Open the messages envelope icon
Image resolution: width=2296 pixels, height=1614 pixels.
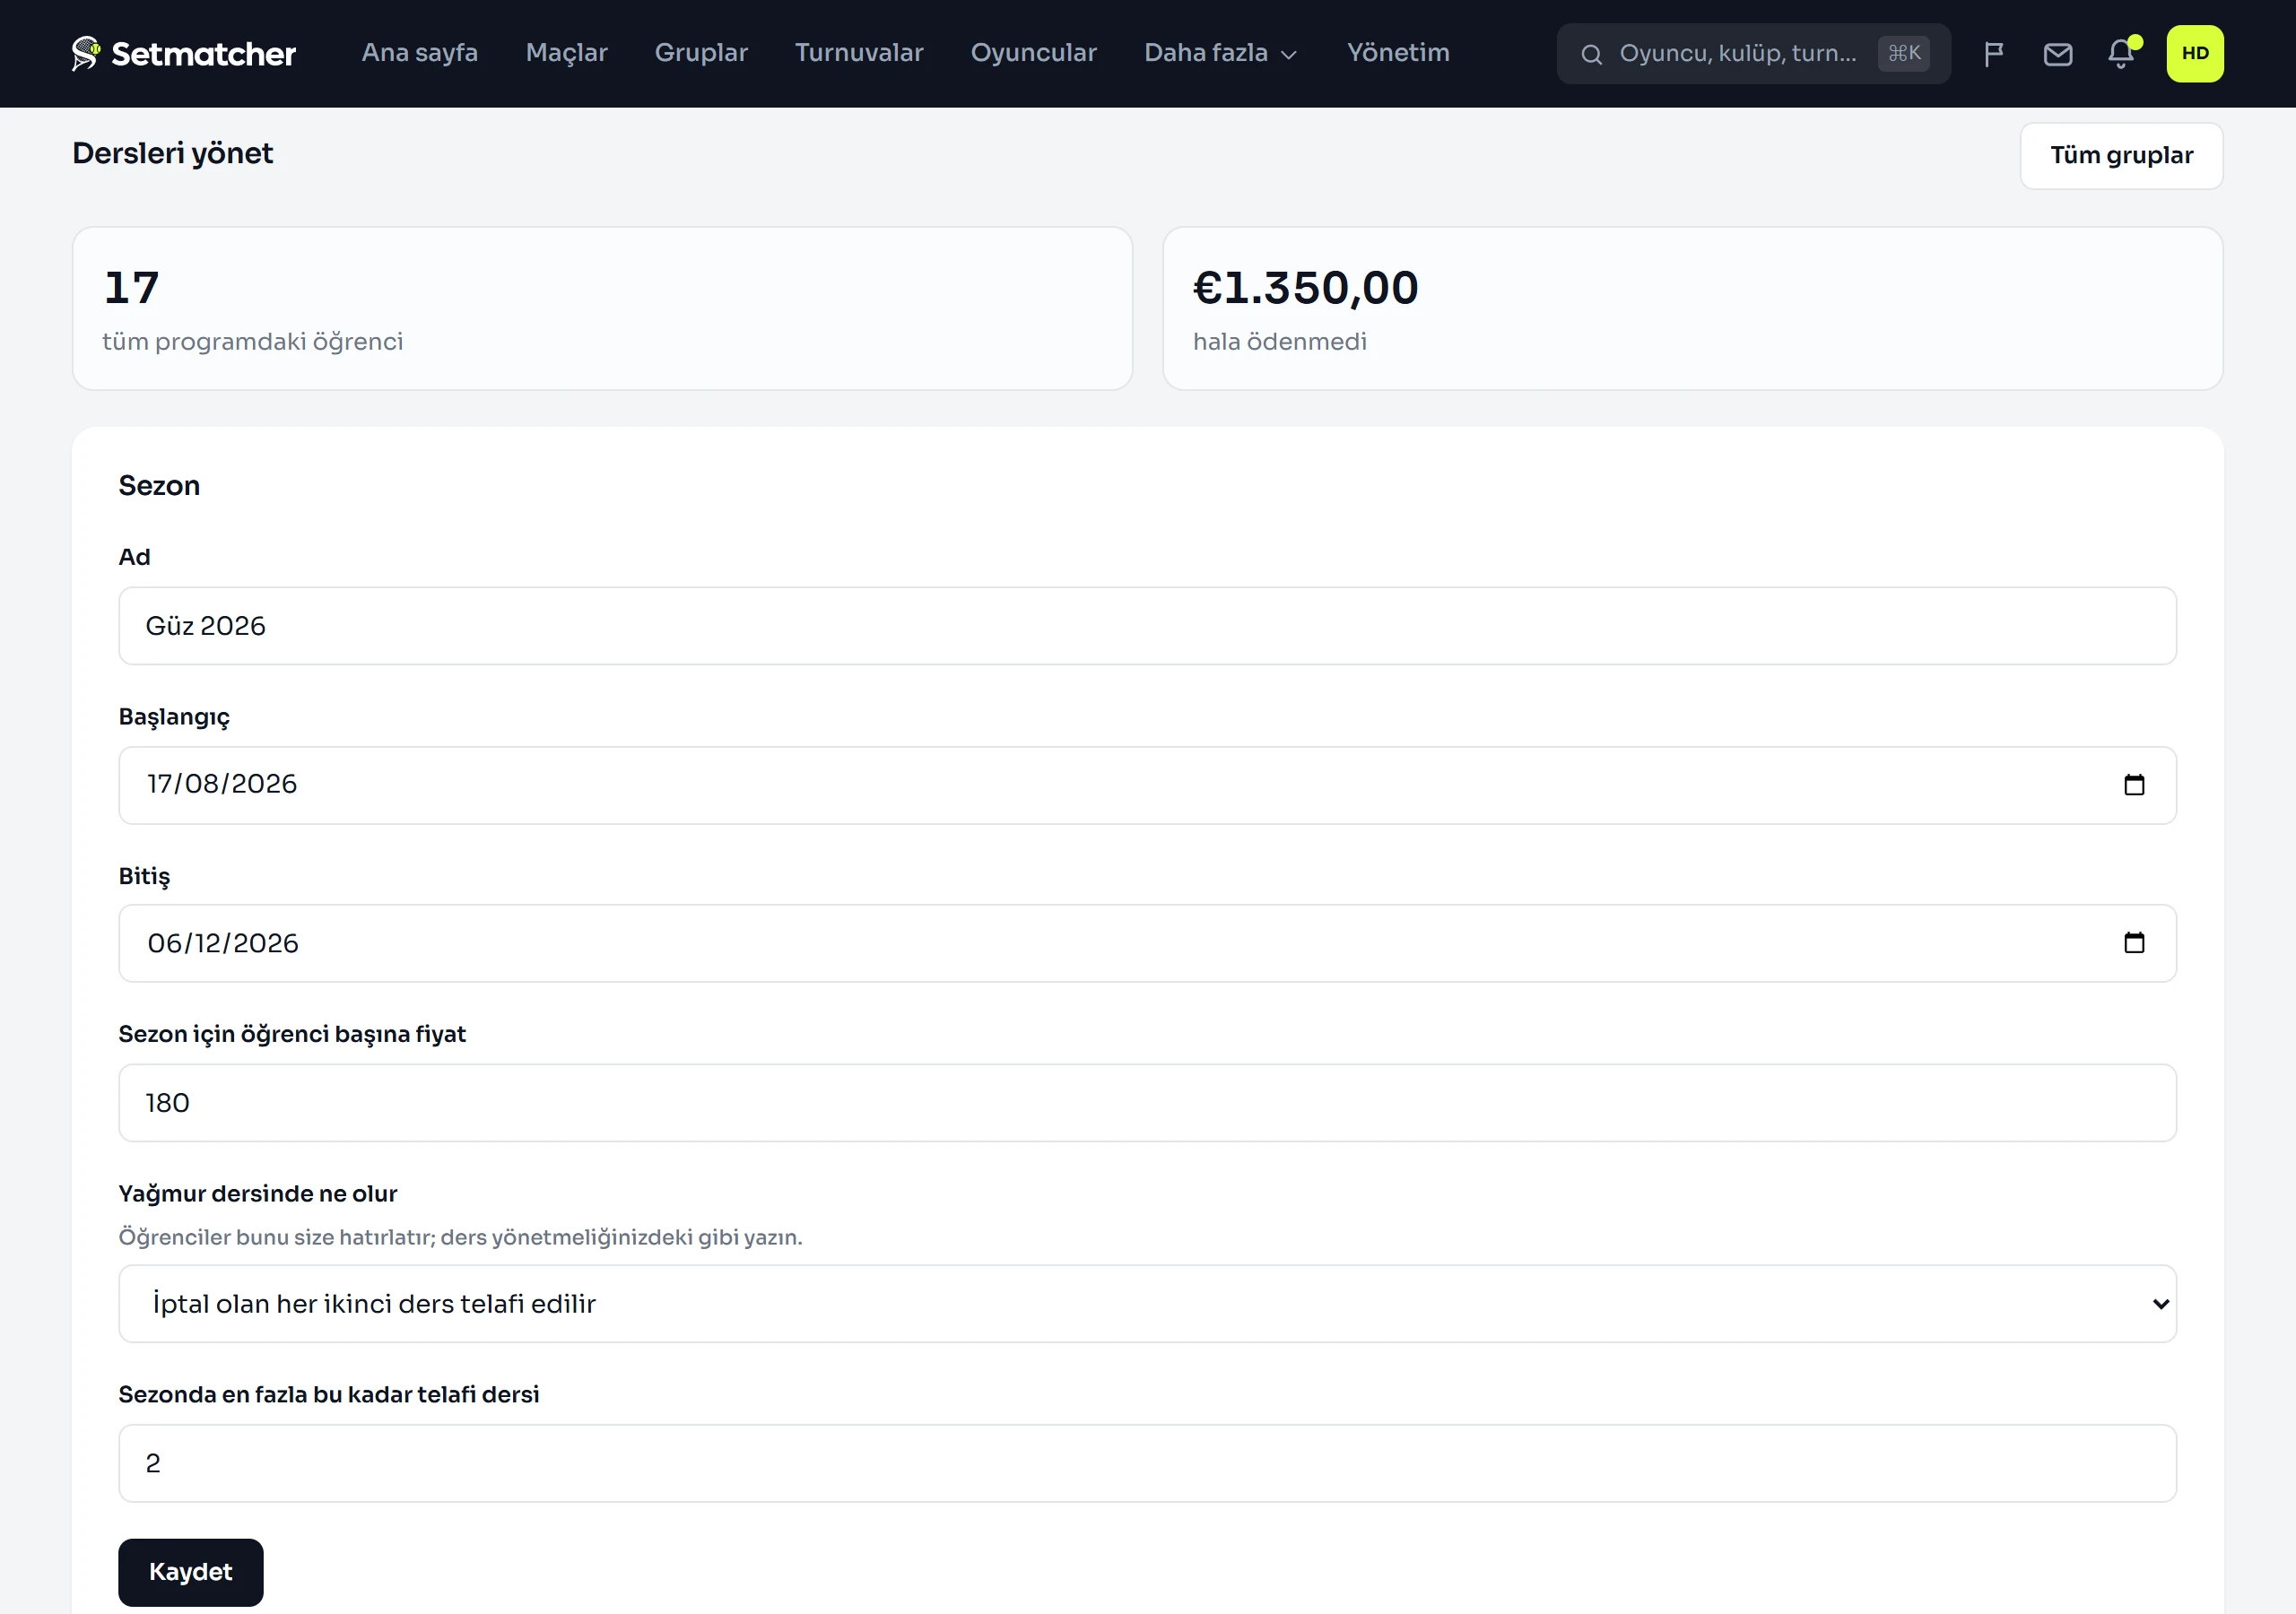pos(2057,54)
